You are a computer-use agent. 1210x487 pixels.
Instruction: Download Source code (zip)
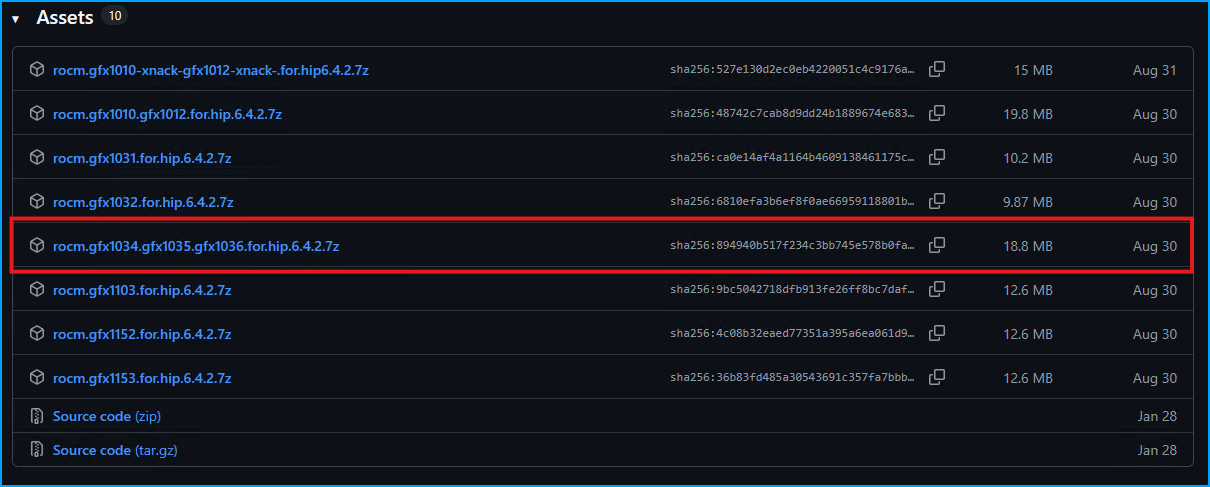tap(107, 416)
